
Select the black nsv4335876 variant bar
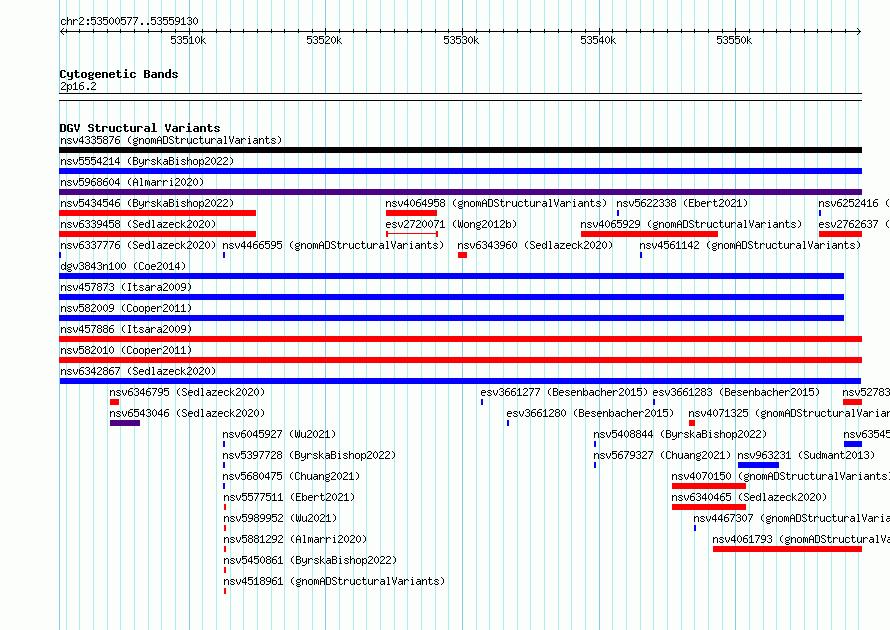(x=460, y=150)
